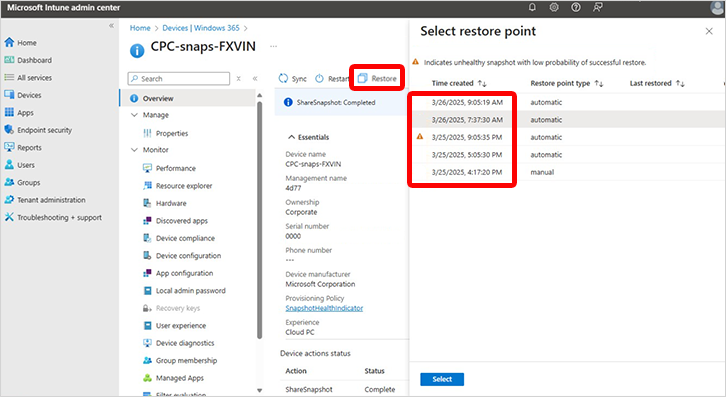The width and height of the screenshot is (726, 397).
Task: Select restore point 3/26/2025, 9:05:19 AM
Action: [x=568, y=102]
